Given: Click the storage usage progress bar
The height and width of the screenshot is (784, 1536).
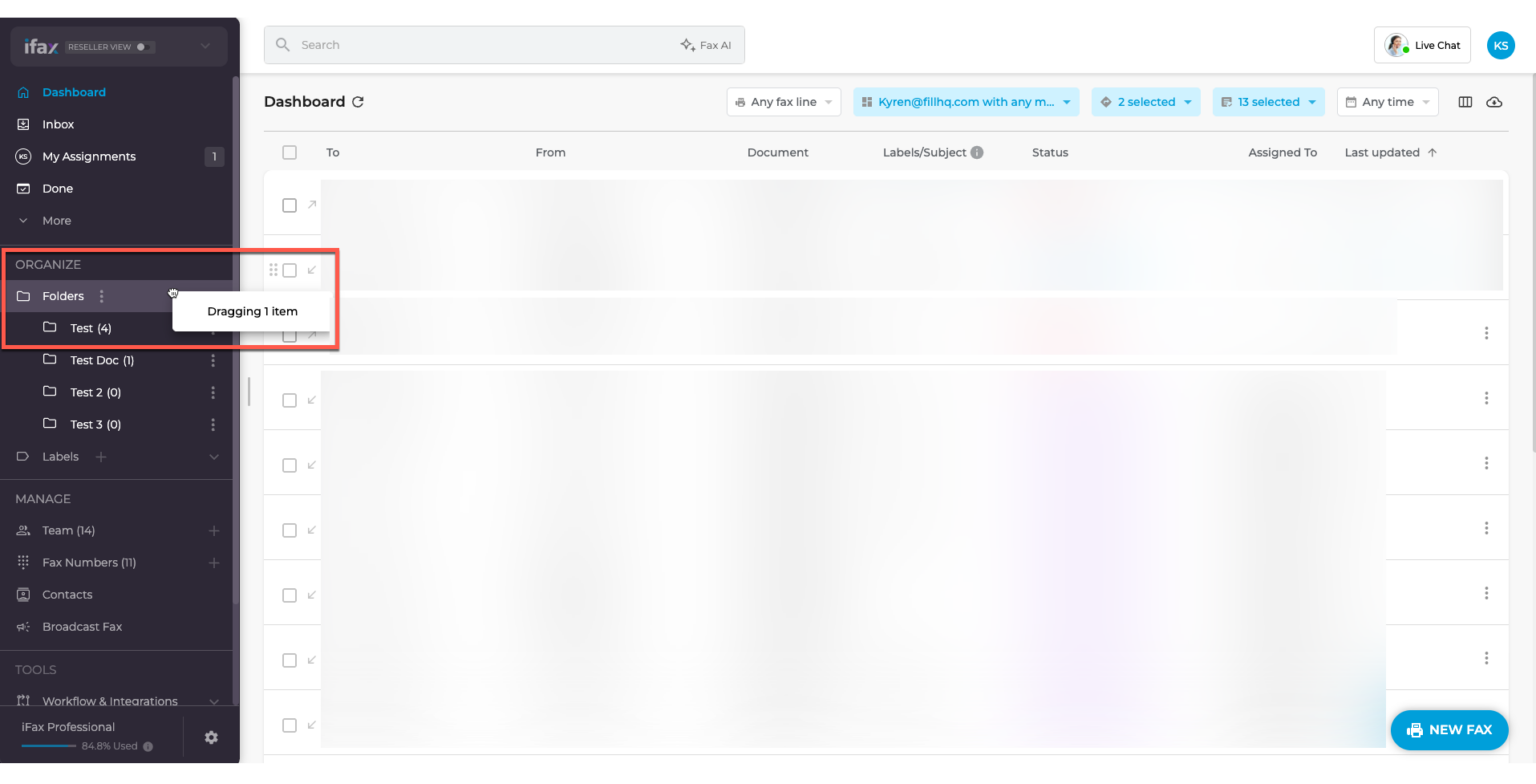Looking at the screenshot, I should [49, 746].
